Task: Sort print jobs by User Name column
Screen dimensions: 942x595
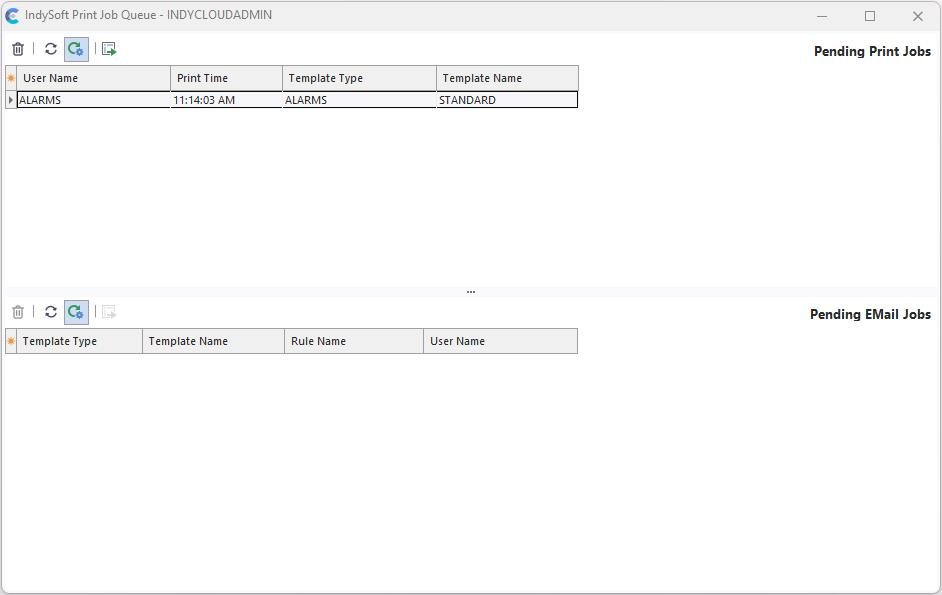Action: pos(94,78)
